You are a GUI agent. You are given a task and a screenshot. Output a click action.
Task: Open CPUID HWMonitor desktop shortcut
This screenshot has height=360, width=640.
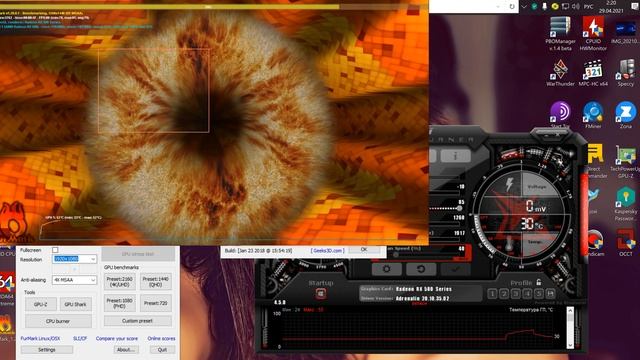593,33
